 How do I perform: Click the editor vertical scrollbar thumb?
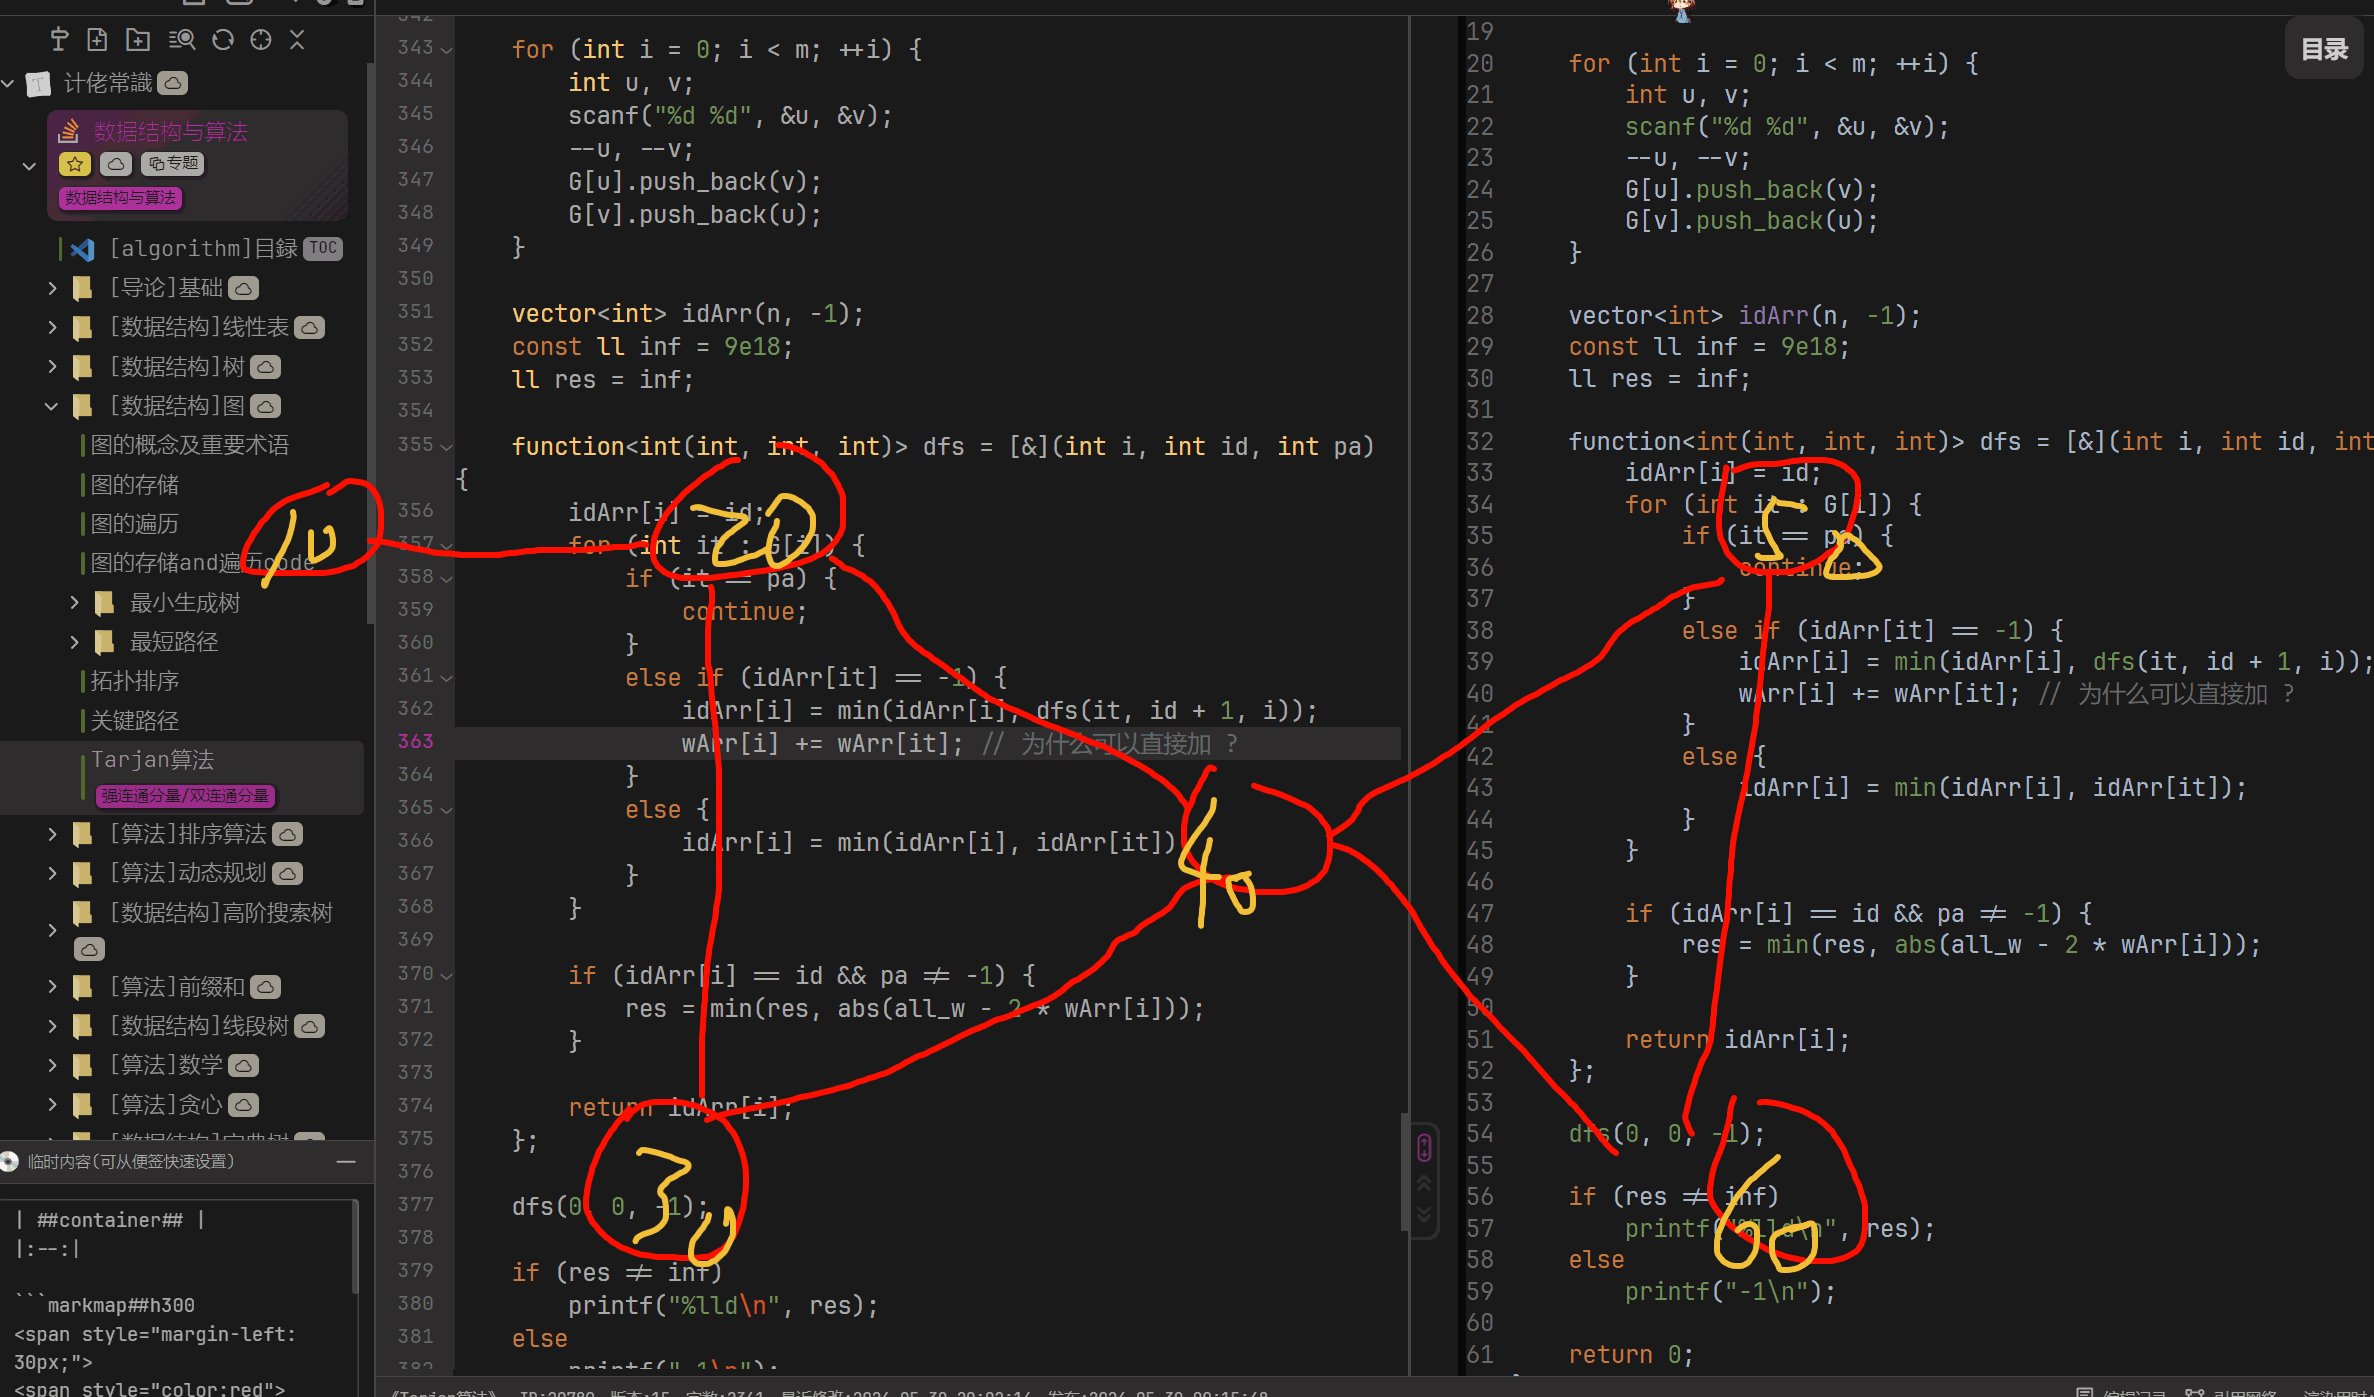[1404, 1170]
